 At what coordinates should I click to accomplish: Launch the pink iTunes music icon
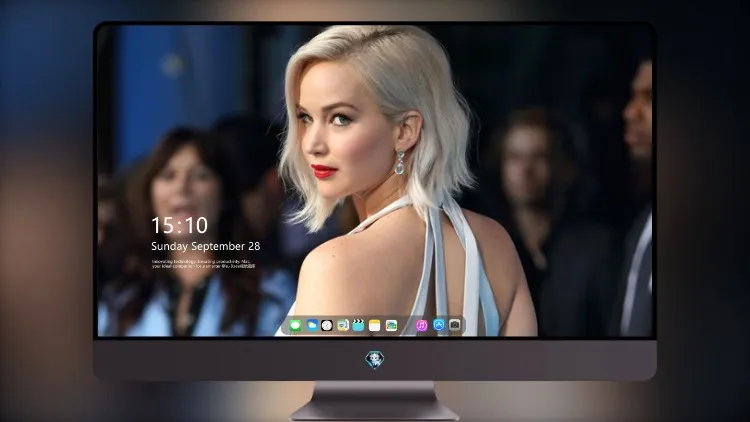click(x=421, y=326)
